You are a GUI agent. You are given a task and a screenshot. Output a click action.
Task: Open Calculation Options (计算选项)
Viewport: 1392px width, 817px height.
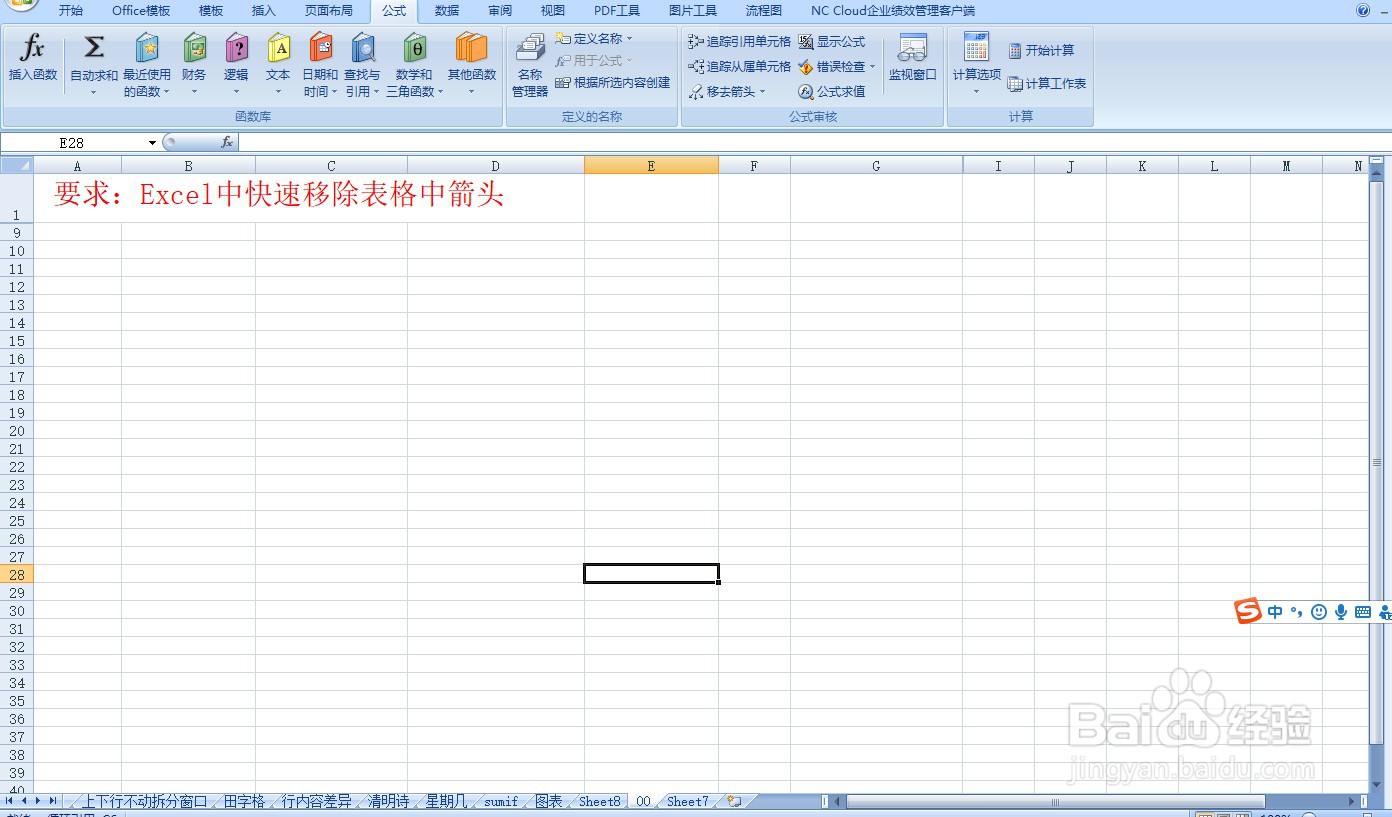tap(976, 65)
